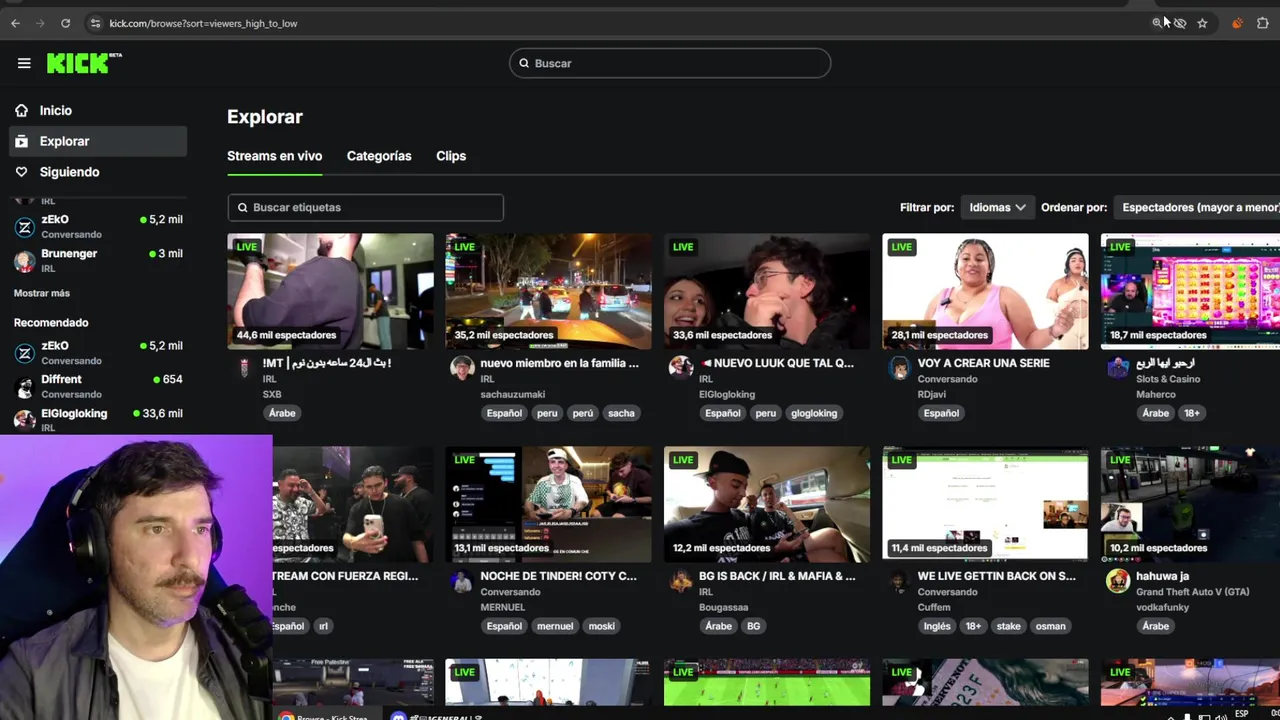Open the Slots & Casino category link
1280x720 pixels.
pos(1168,379)
